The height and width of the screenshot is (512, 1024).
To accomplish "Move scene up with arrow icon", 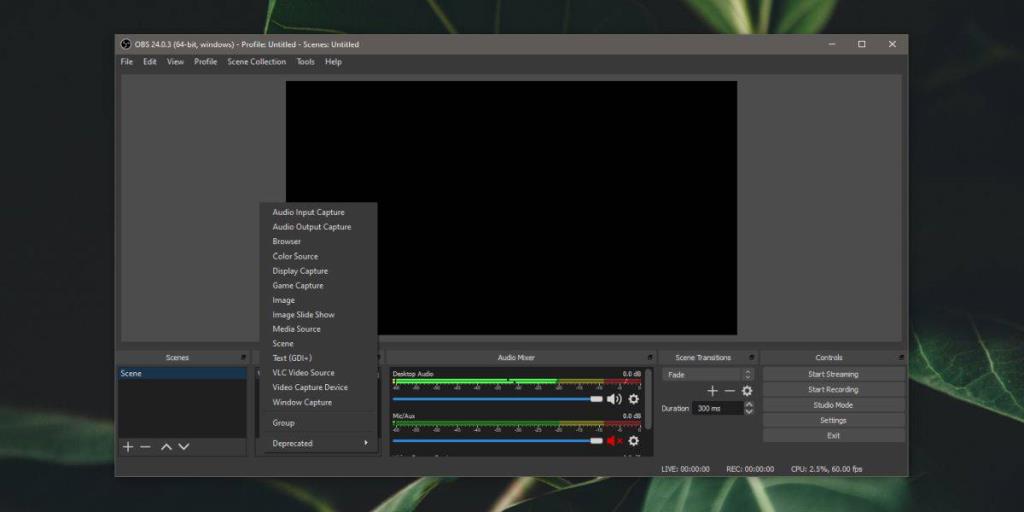I will (x=166, y=447).
